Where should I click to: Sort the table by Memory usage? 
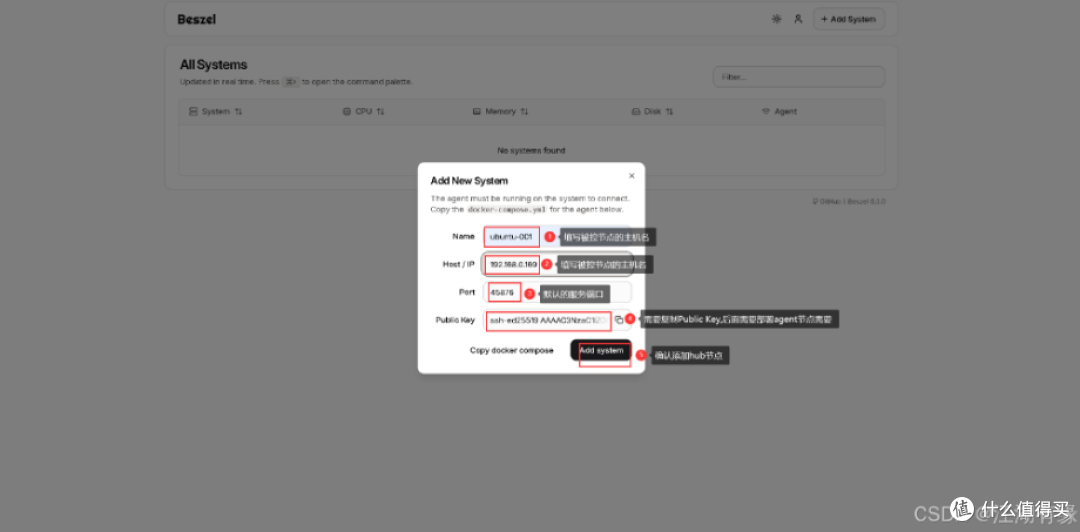coord(524,112)
